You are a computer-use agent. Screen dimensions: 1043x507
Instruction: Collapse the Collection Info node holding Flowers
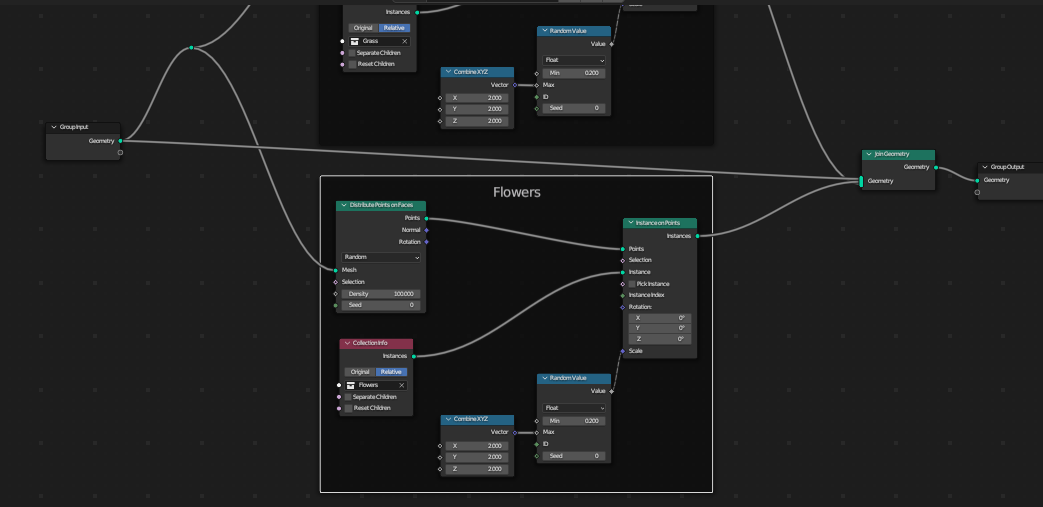coord(347,343)
